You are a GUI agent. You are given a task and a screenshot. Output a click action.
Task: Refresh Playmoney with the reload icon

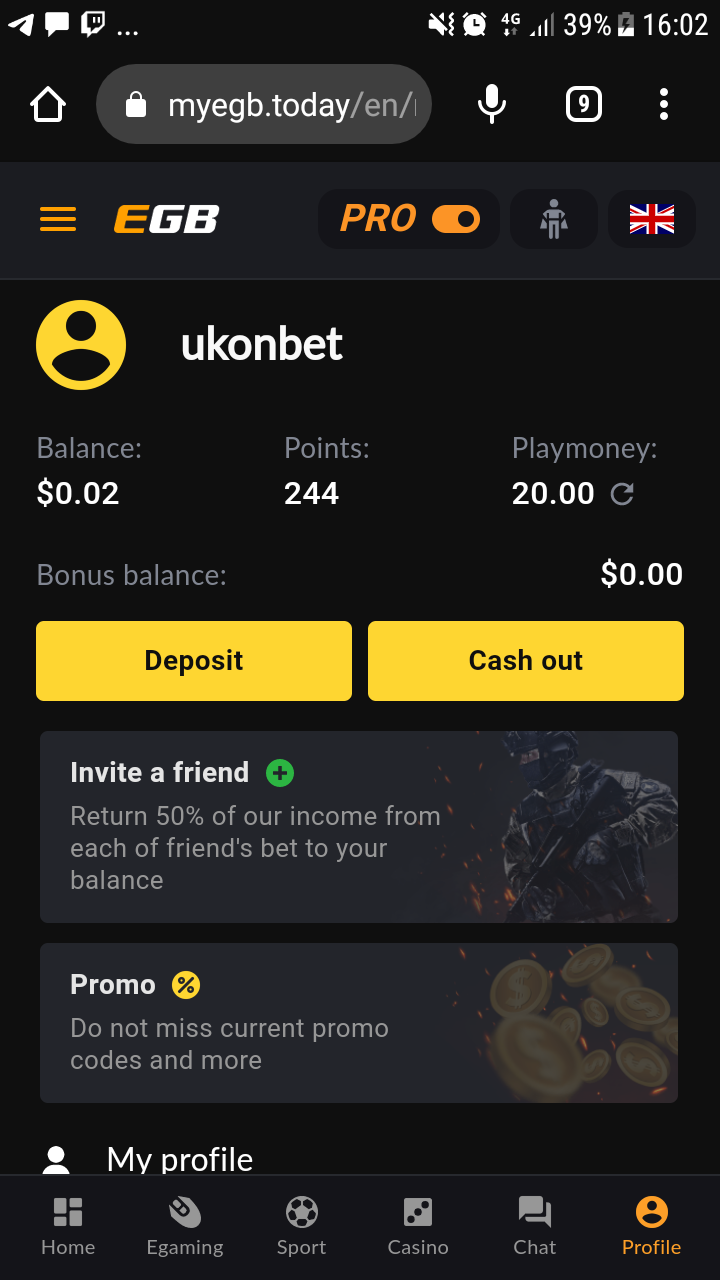click(622, 494)
